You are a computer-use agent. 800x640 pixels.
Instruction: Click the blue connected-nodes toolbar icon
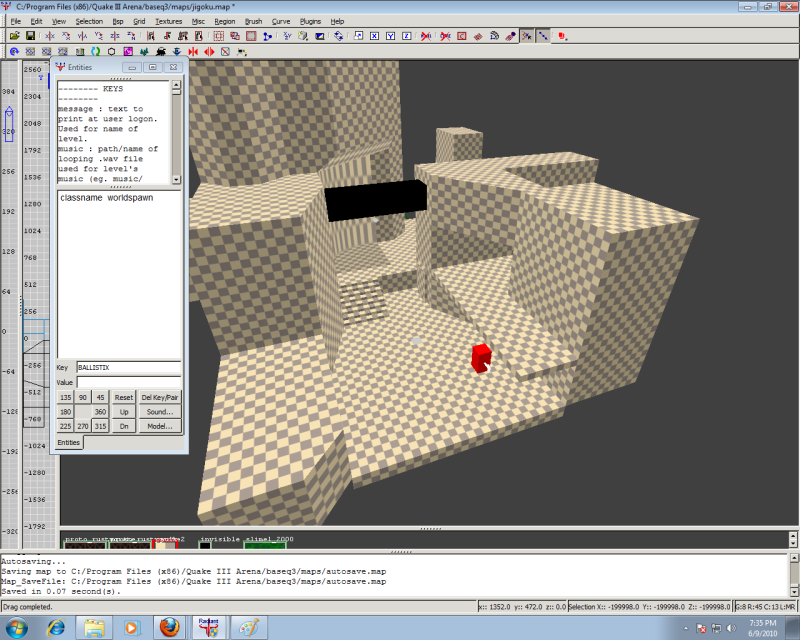coord(267,36)
